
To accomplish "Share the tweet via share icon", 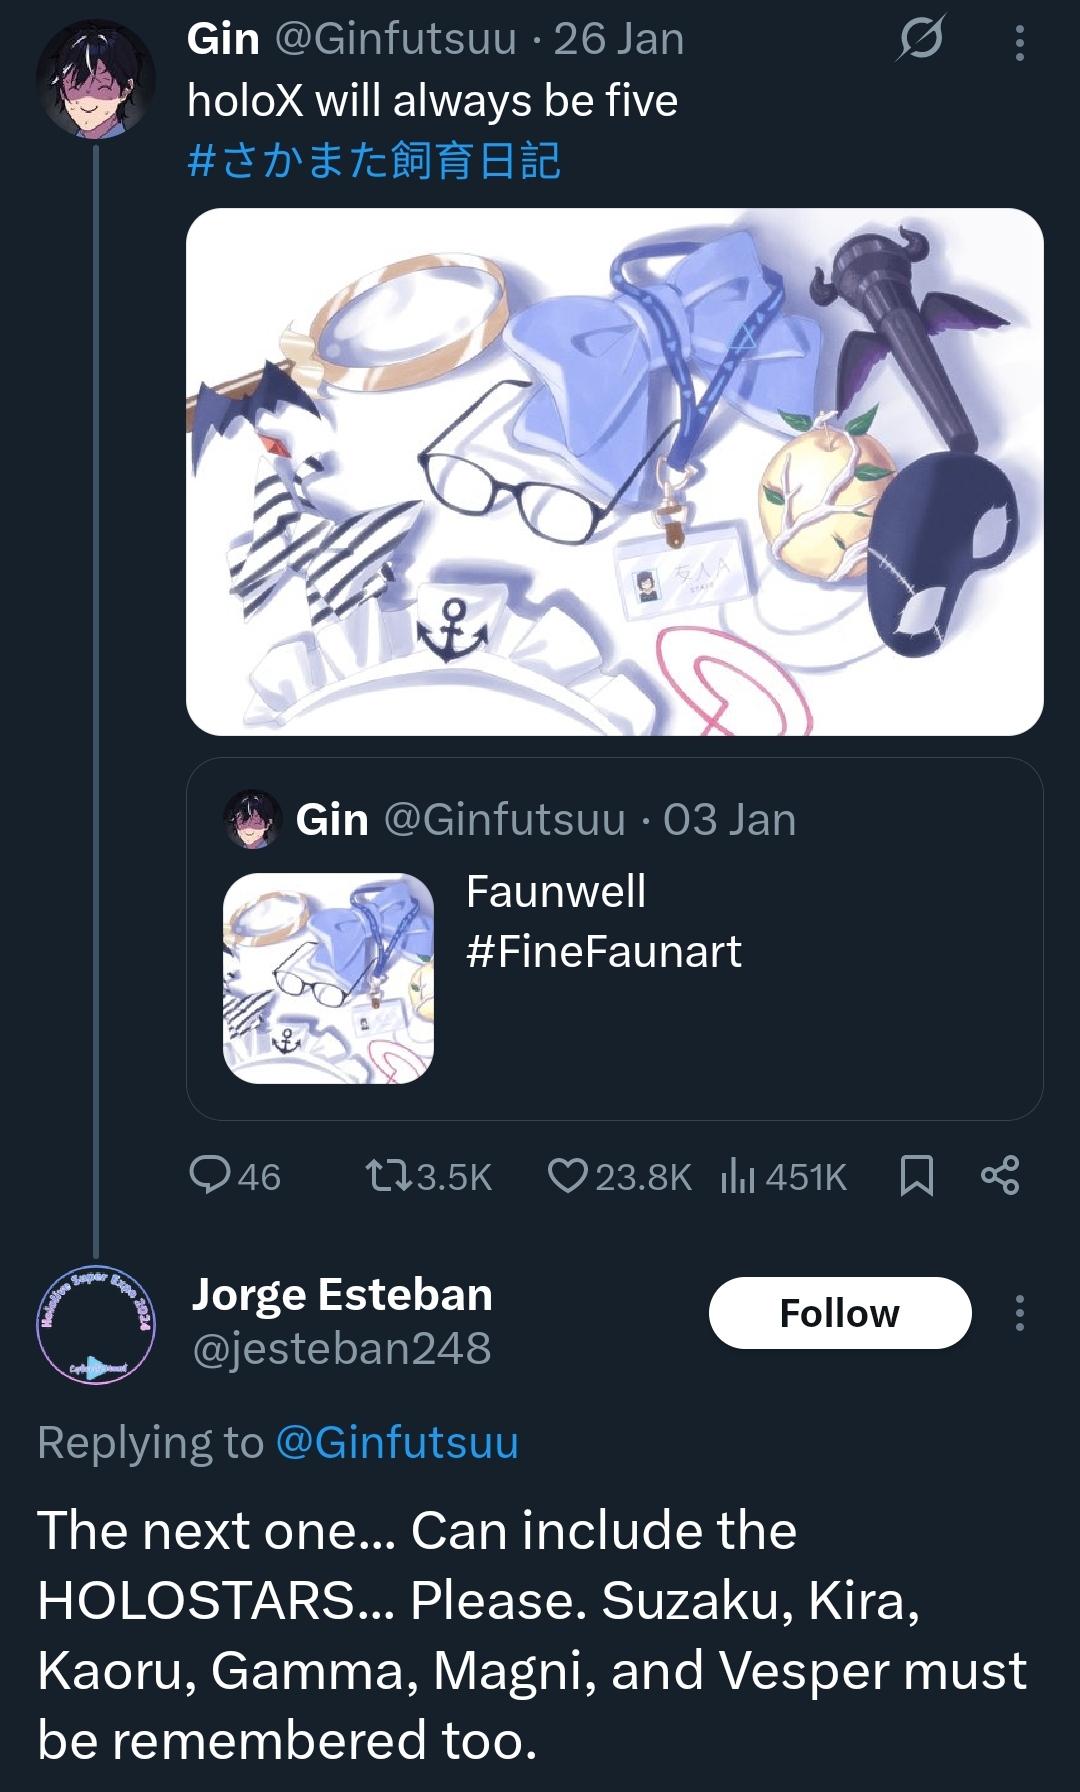I will click(x=999, y=1176).
